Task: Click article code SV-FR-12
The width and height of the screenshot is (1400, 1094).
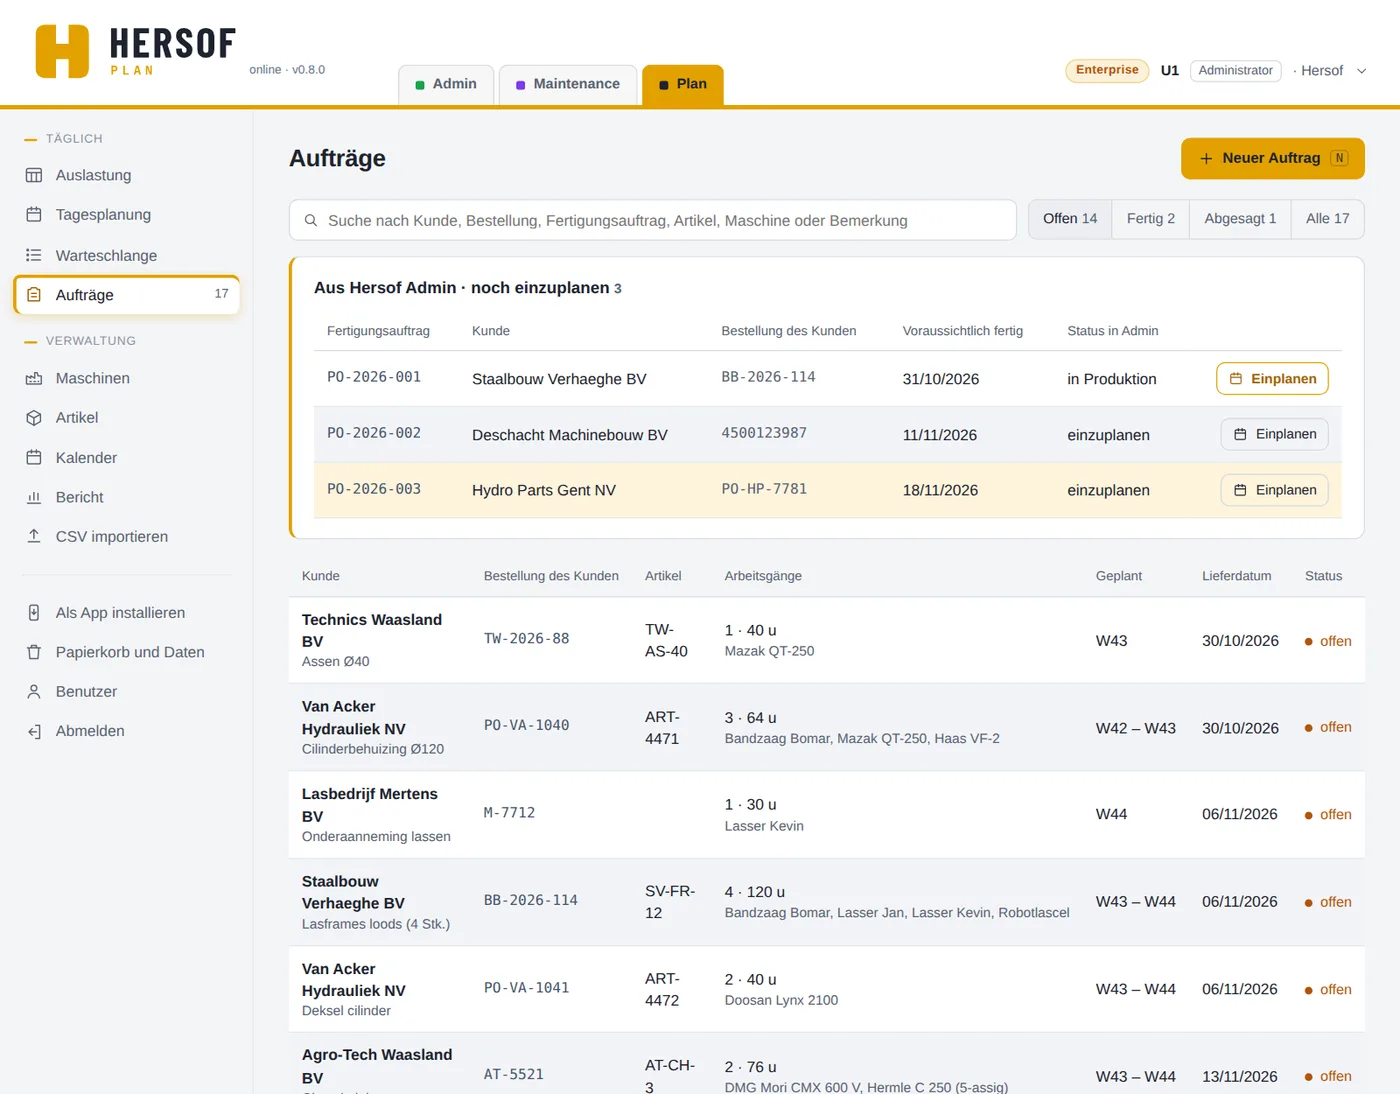Action: (670, 902)
